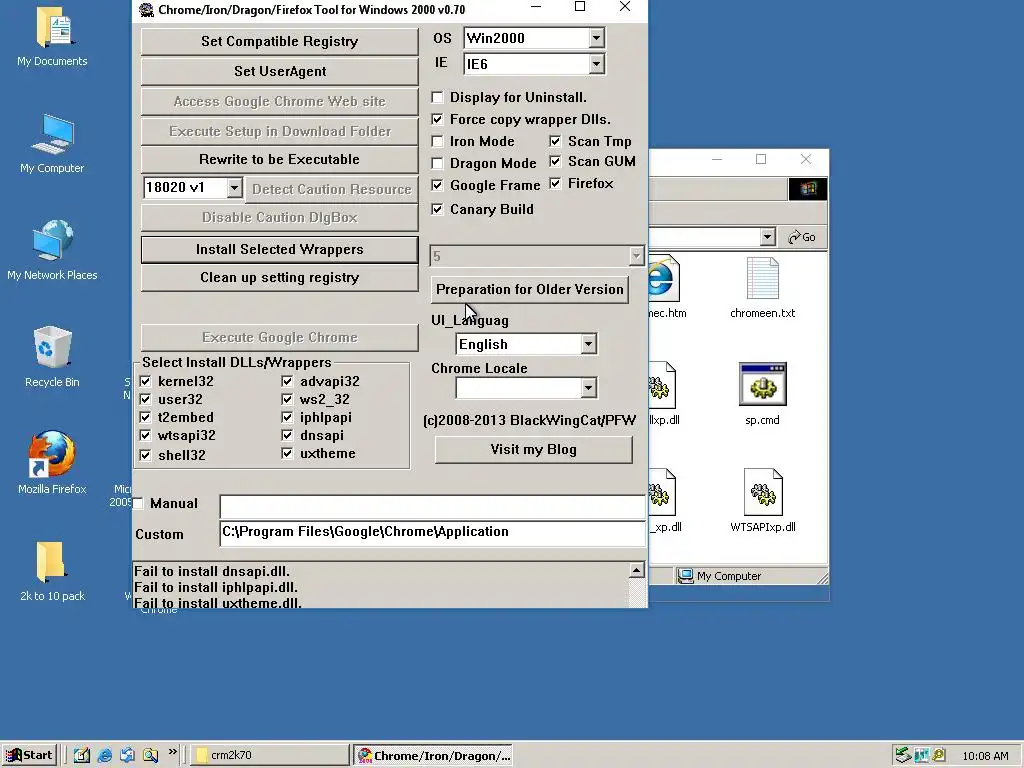The height and width of the screenshot is (768, 1024).
Task: Click the search quick launch icon
Action: [x=150, y=755]
